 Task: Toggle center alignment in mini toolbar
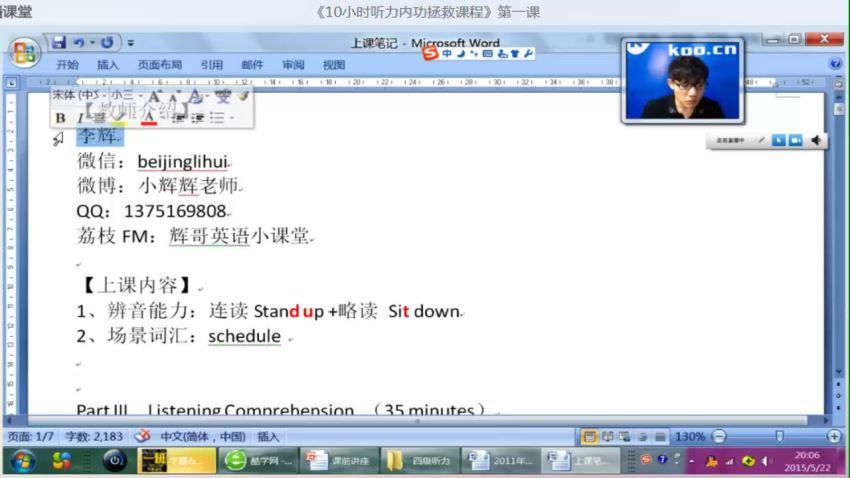coord(99,118)
